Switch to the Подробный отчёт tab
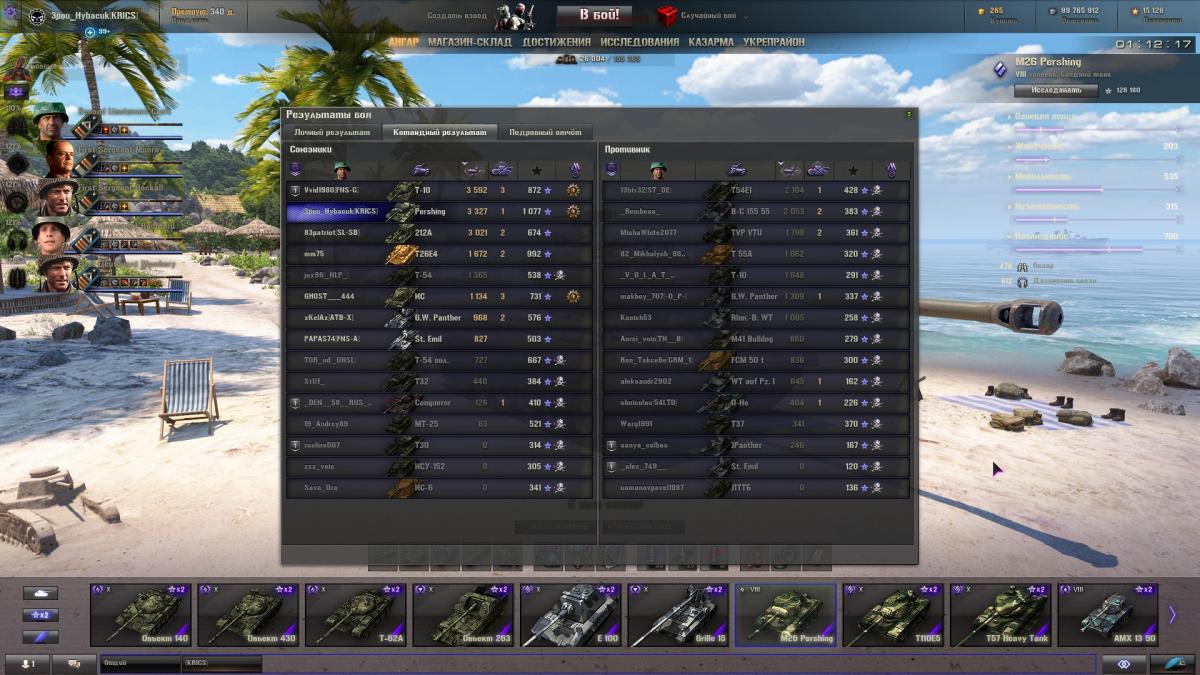The image size is (1200, 675). pos(544,132)
